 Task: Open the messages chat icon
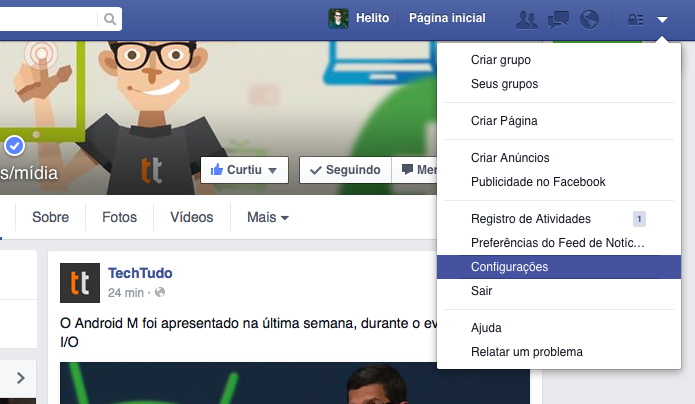[x=558, y=19]
